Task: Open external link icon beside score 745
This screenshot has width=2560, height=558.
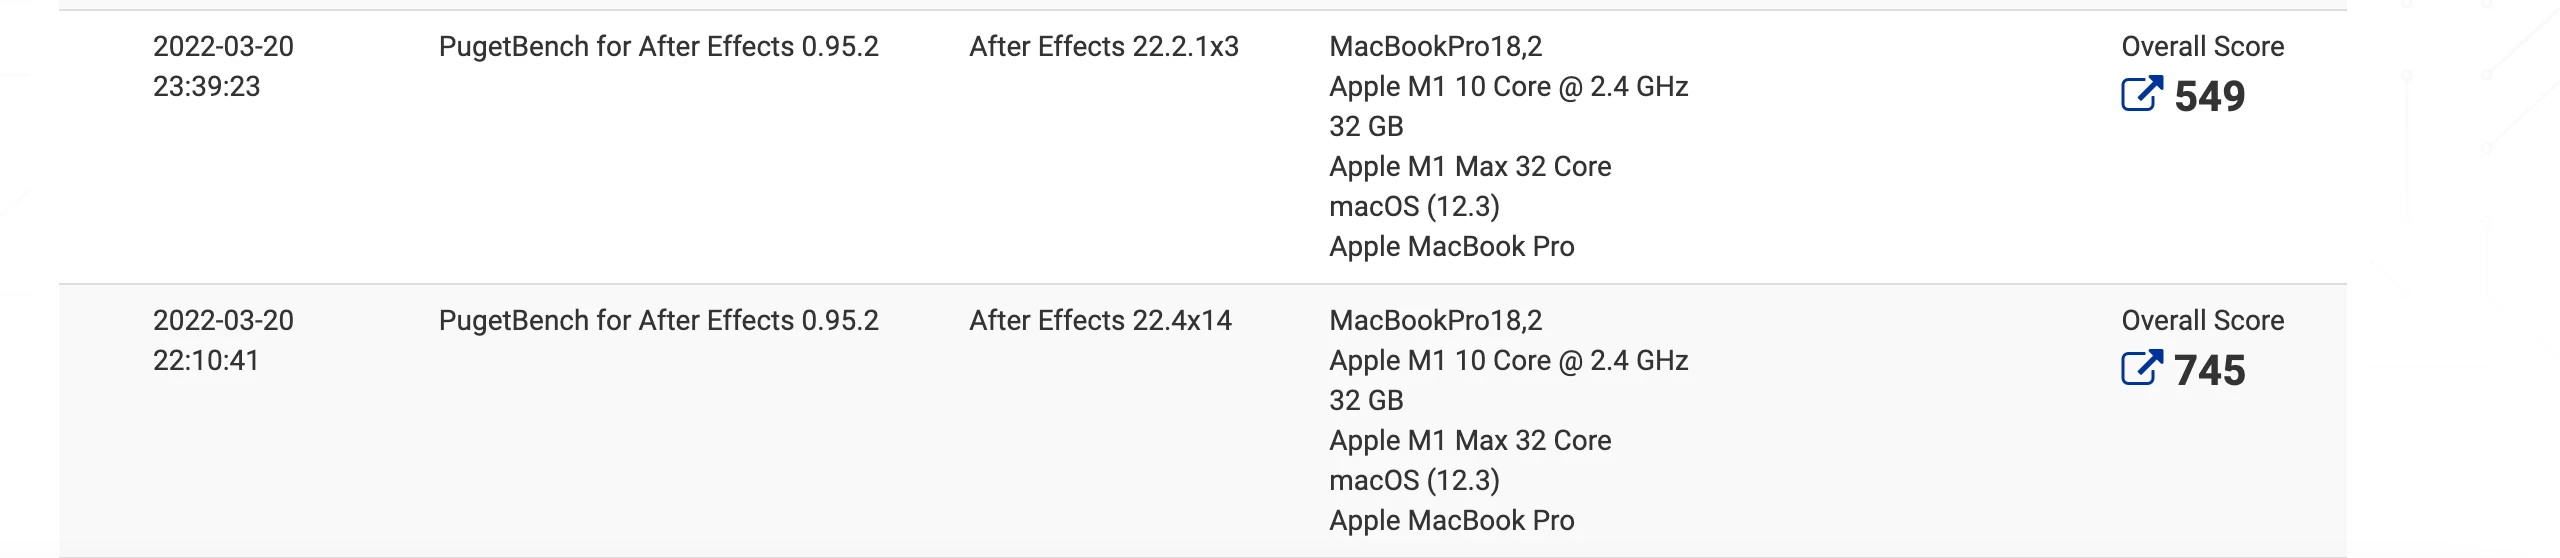Action: pos(2142,368)
